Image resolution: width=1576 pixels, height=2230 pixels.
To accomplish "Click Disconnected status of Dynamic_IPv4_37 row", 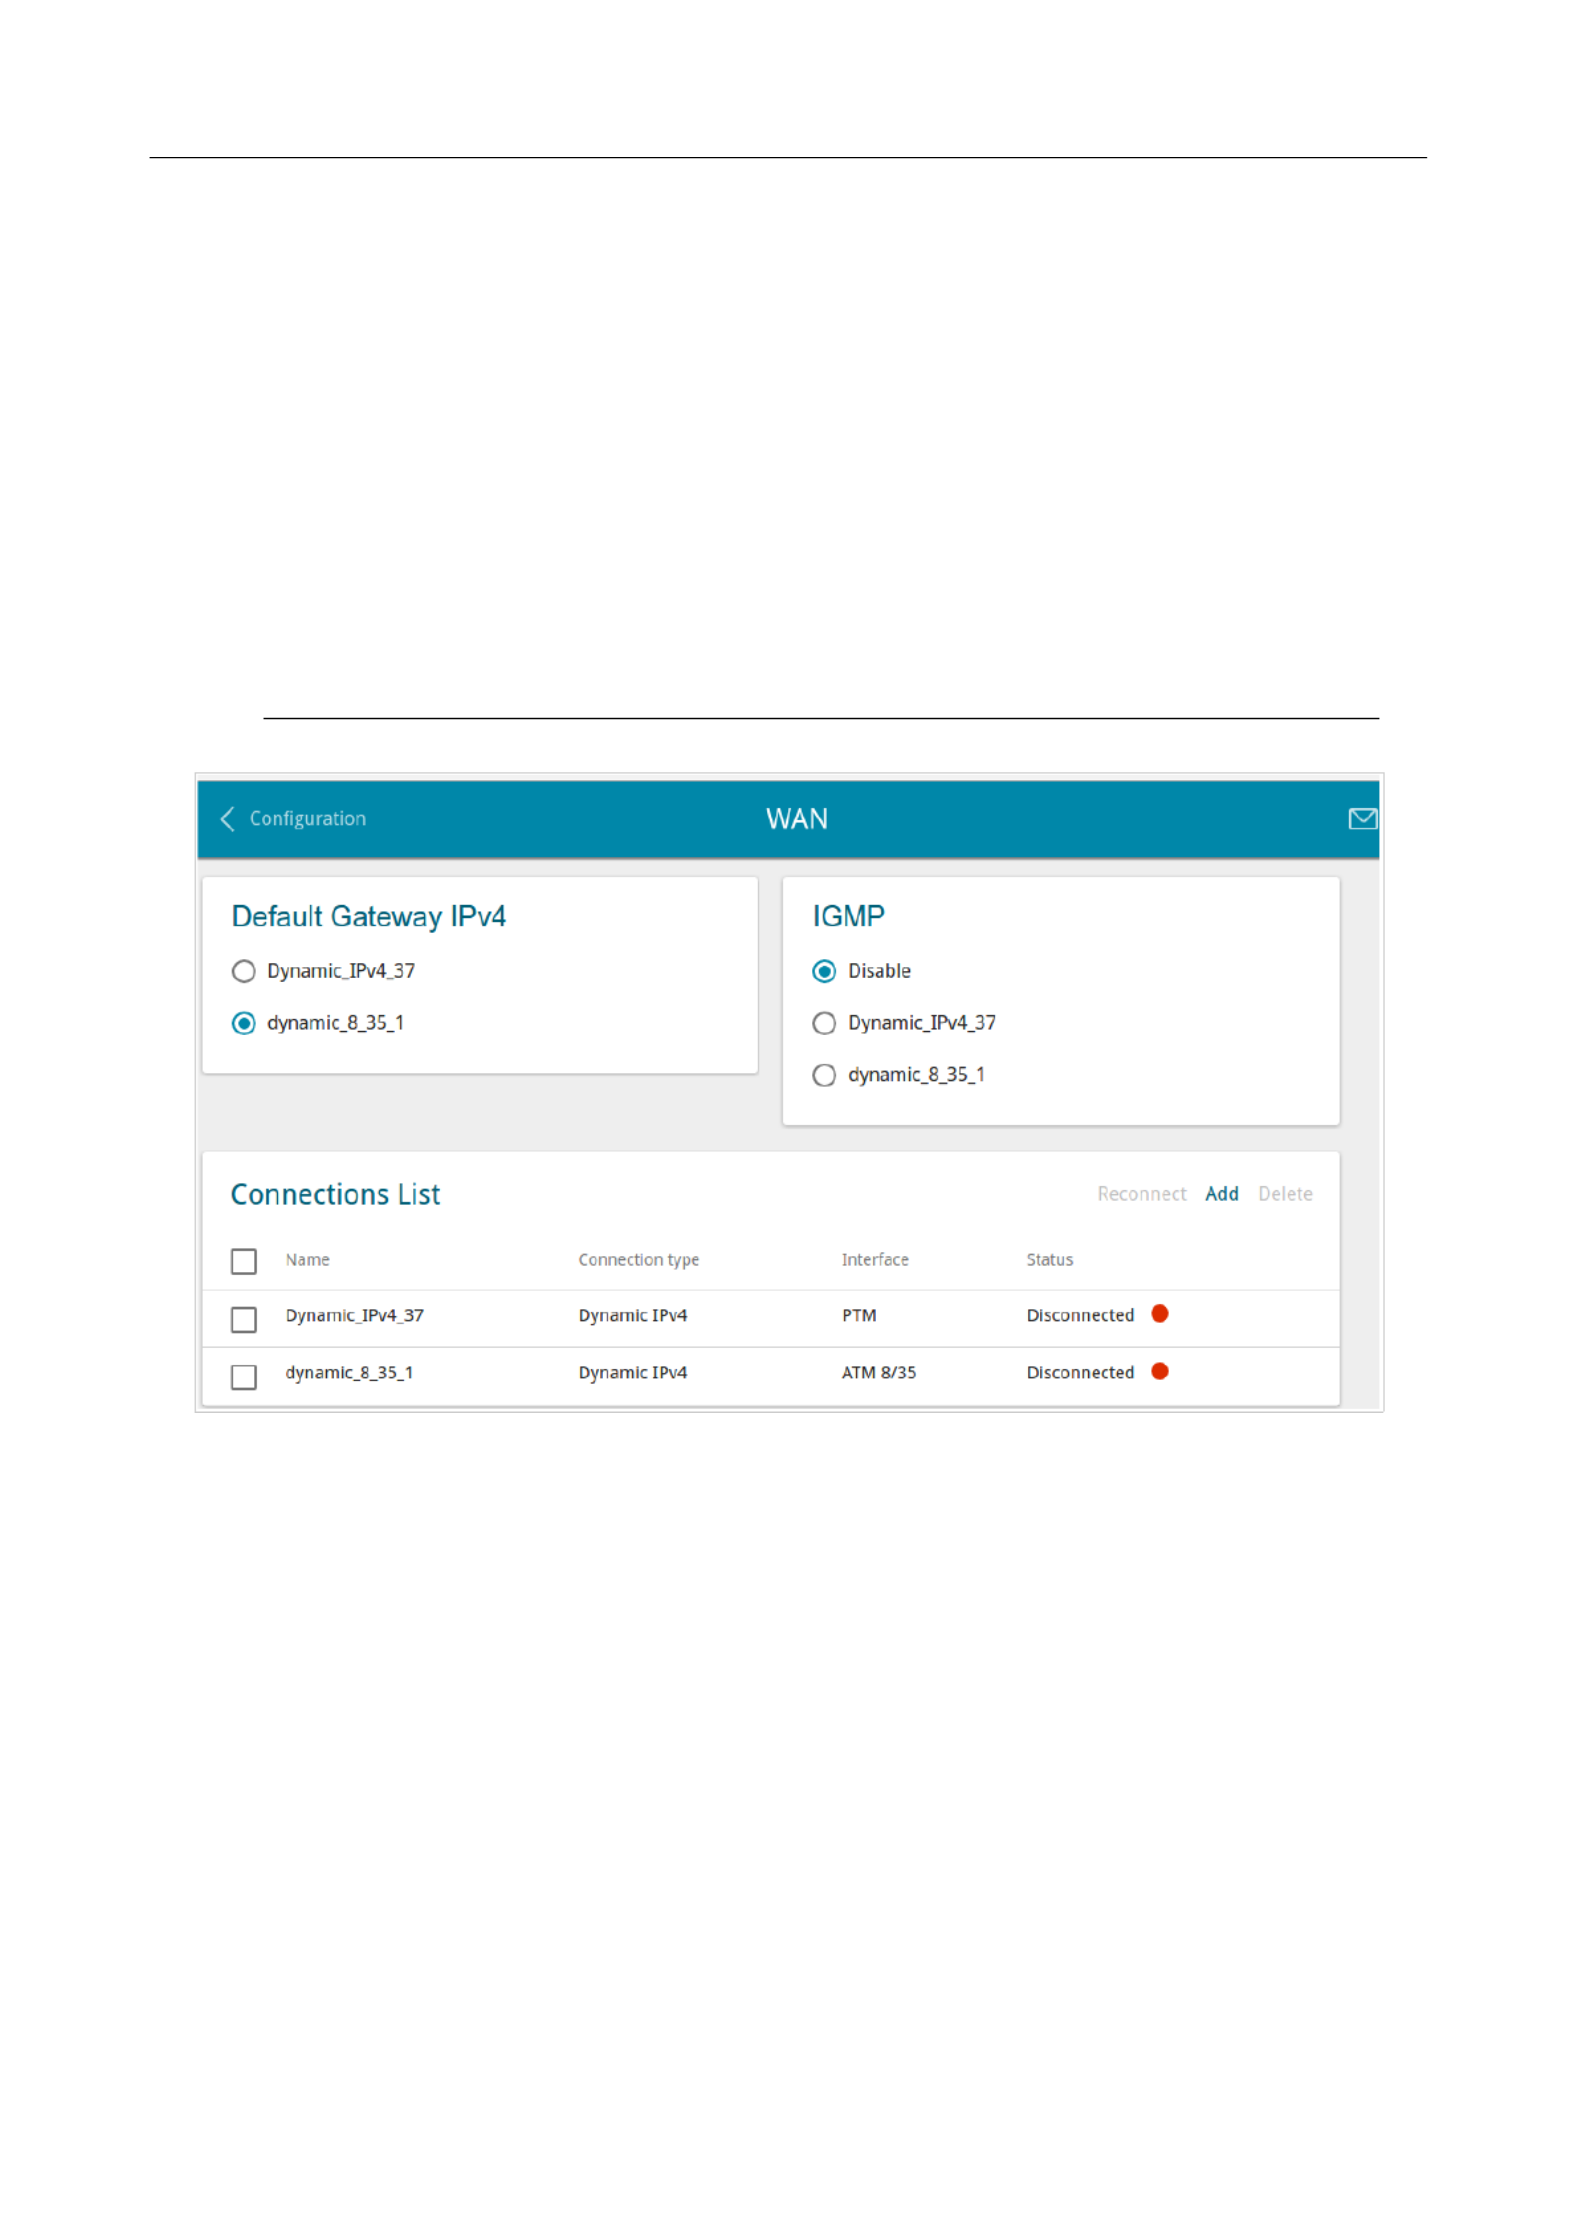I will pyautogui.click(x=1080, y=1316).
